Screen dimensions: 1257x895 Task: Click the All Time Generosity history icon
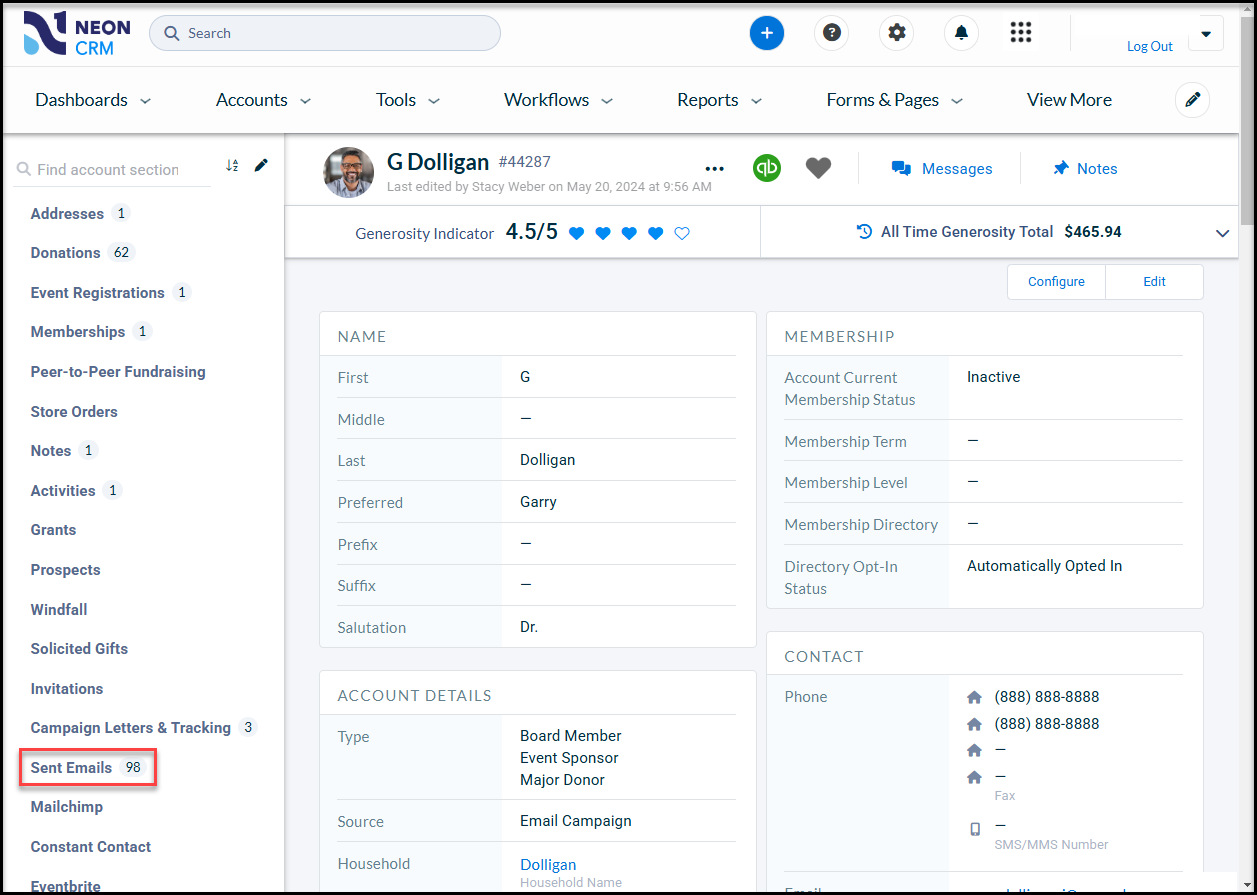pos(865,232)
